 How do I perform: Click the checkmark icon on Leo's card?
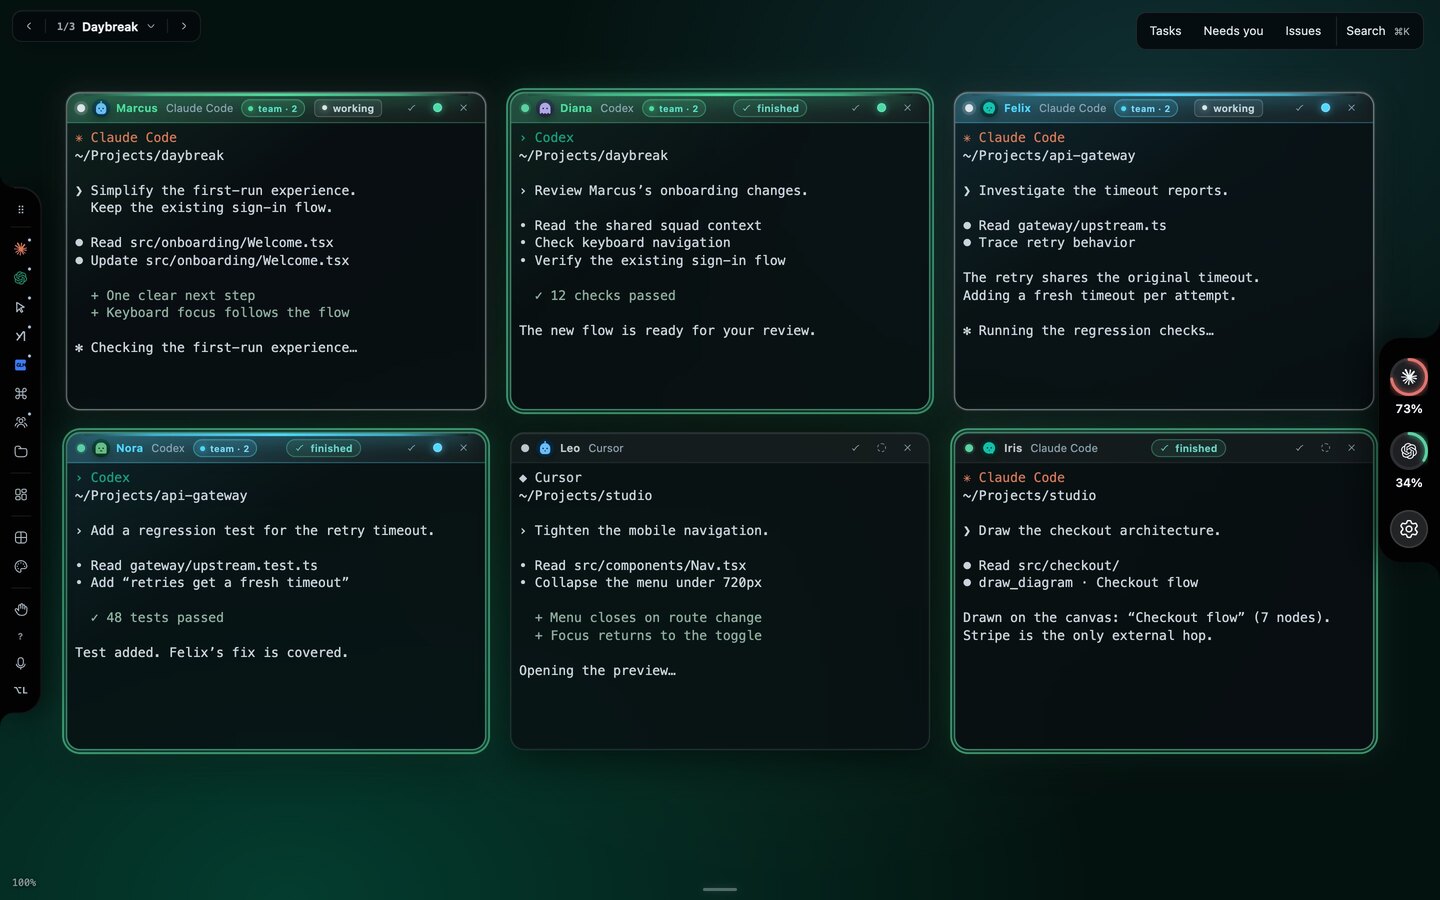tap(855, 448)
